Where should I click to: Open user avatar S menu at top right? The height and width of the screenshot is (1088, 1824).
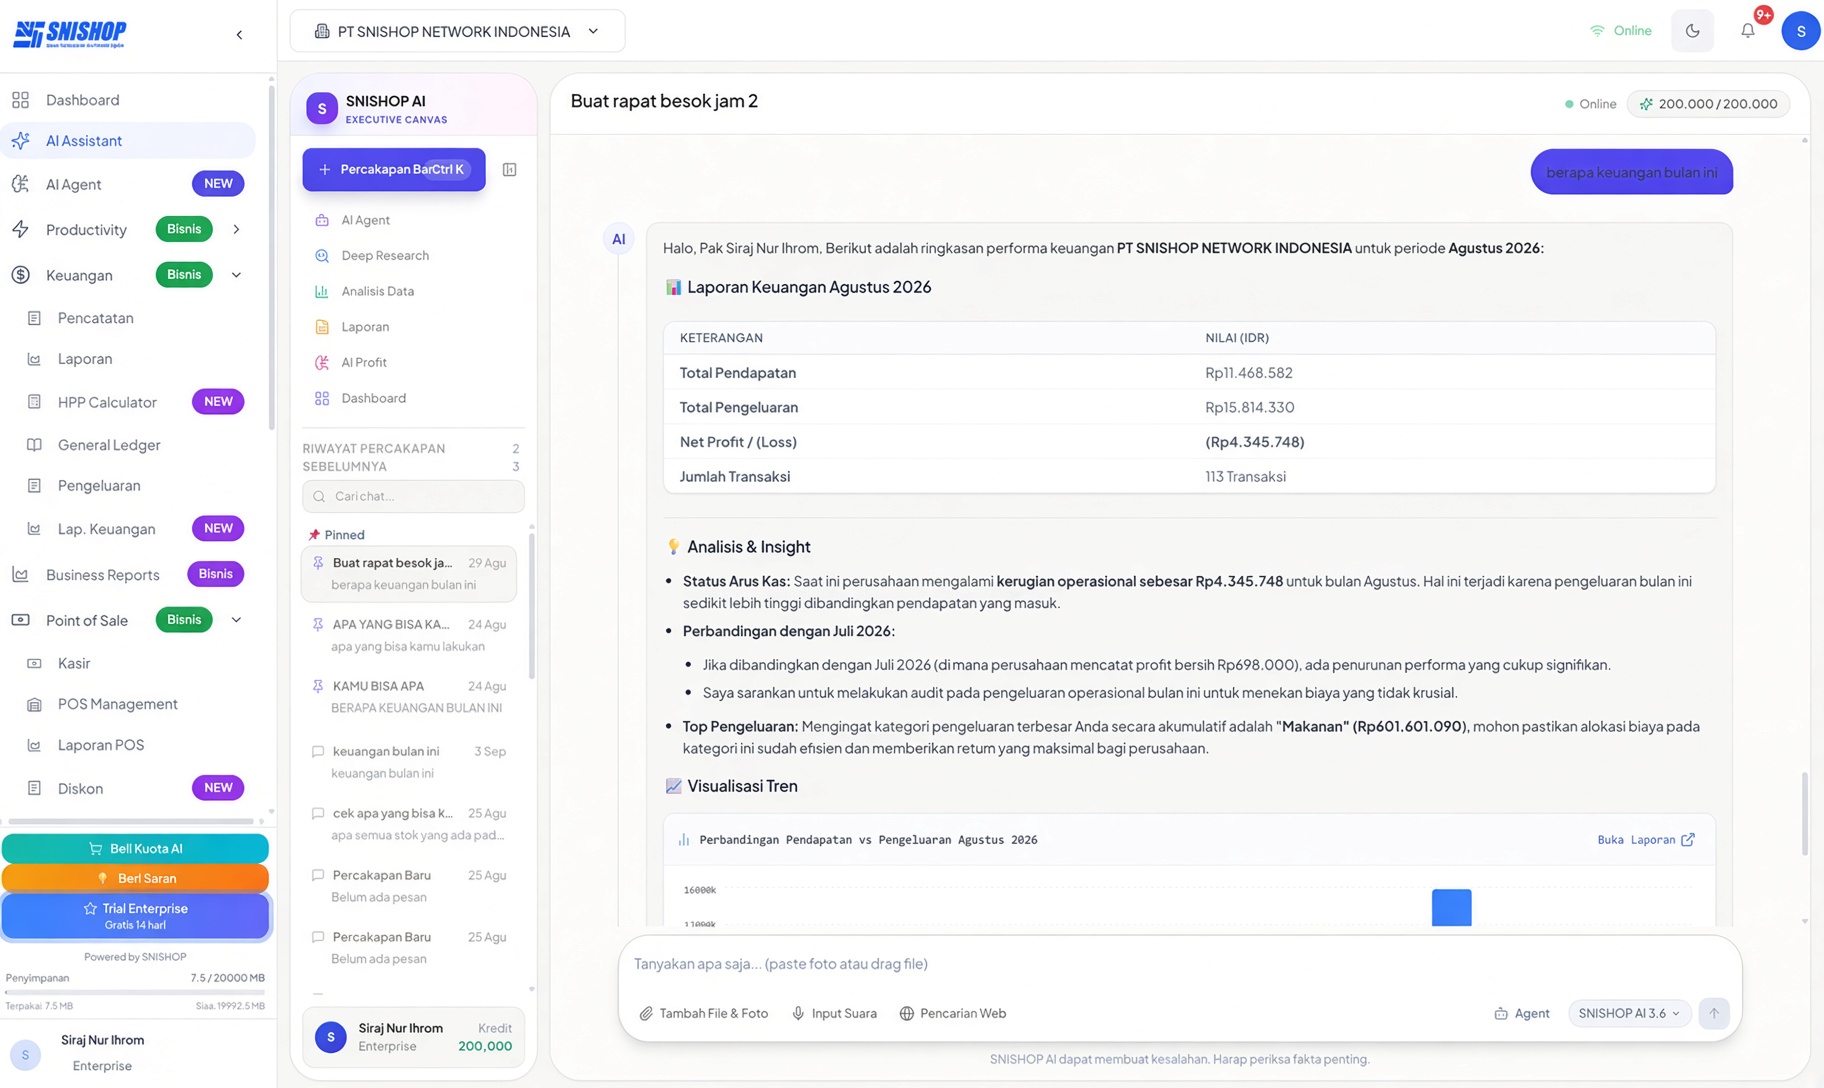point(1800,31)
